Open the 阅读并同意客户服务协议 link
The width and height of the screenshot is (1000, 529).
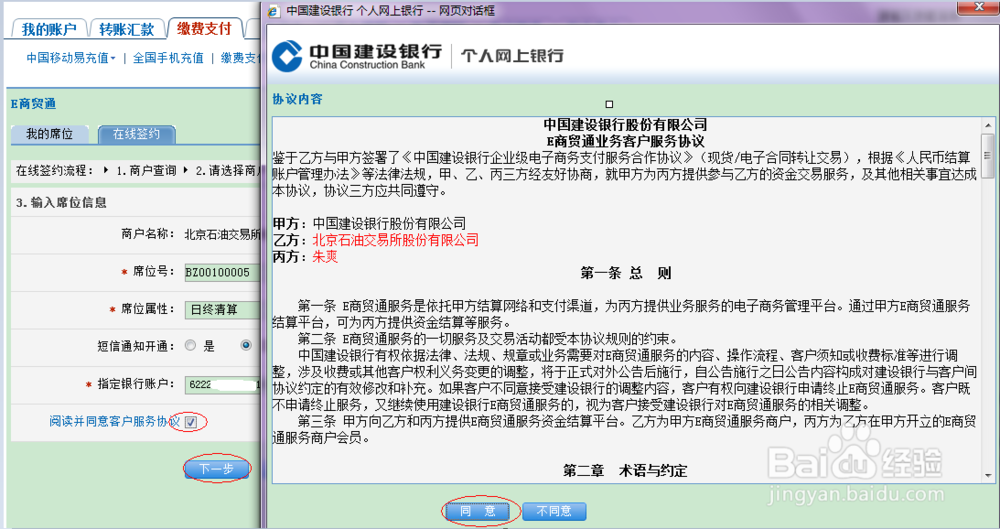coord(115,422)
